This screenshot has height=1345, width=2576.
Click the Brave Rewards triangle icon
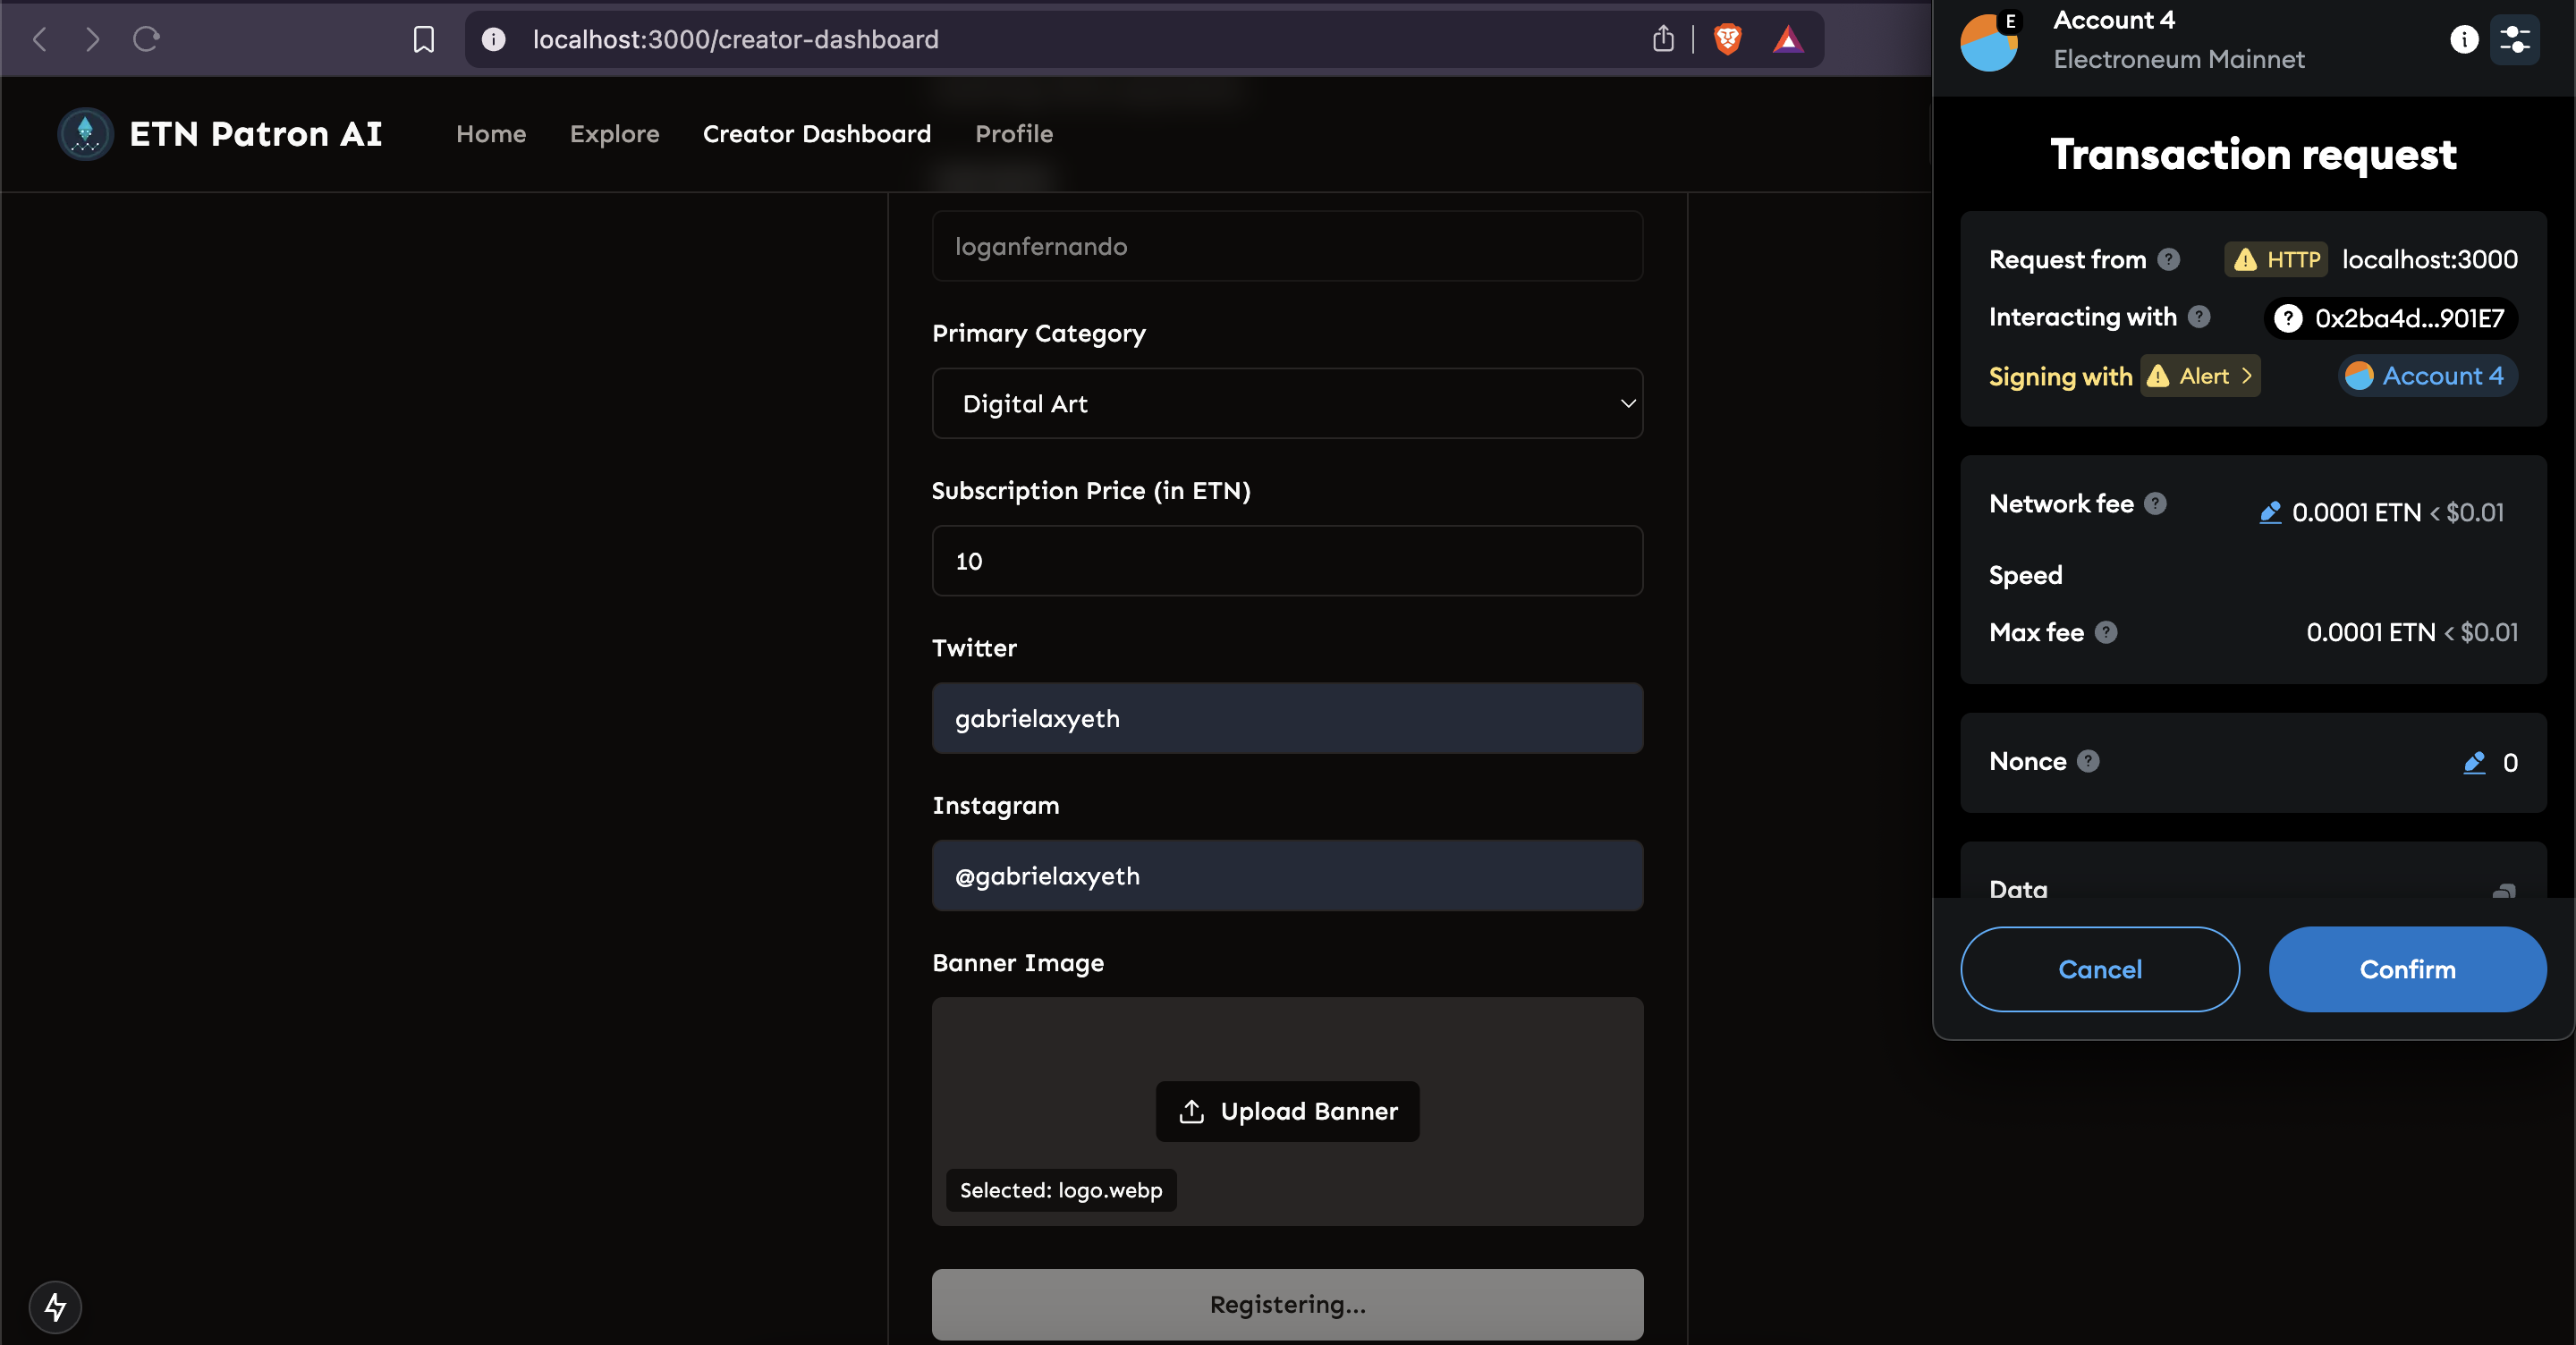click(x=1788, y=39)
